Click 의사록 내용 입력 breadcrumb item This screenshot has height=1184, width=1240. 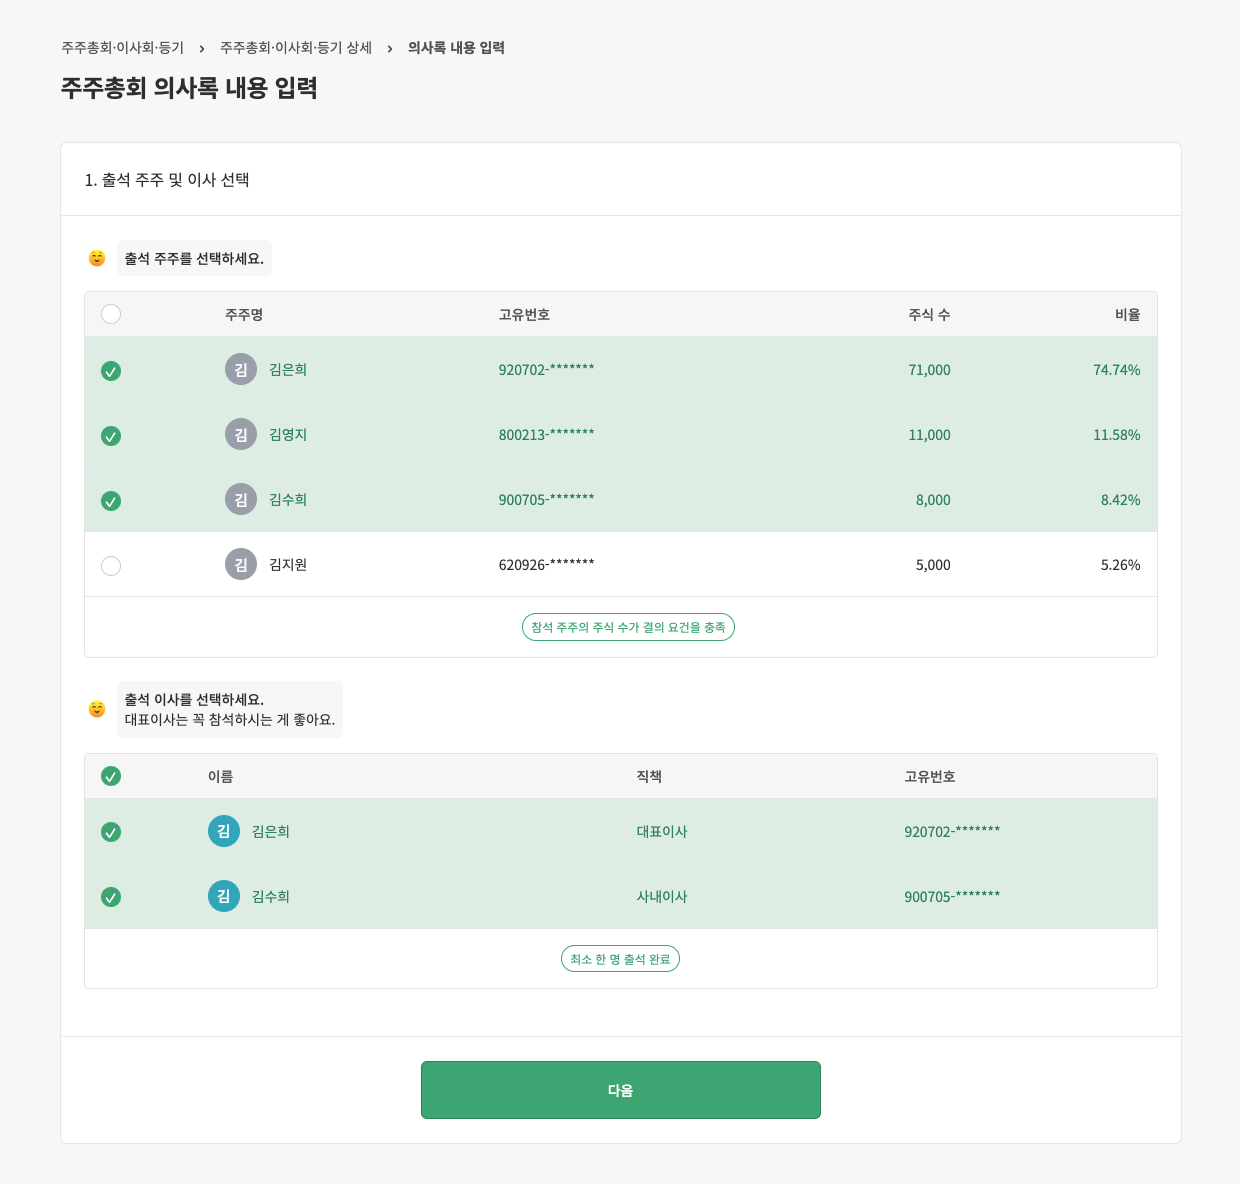(x=455, y=47)
